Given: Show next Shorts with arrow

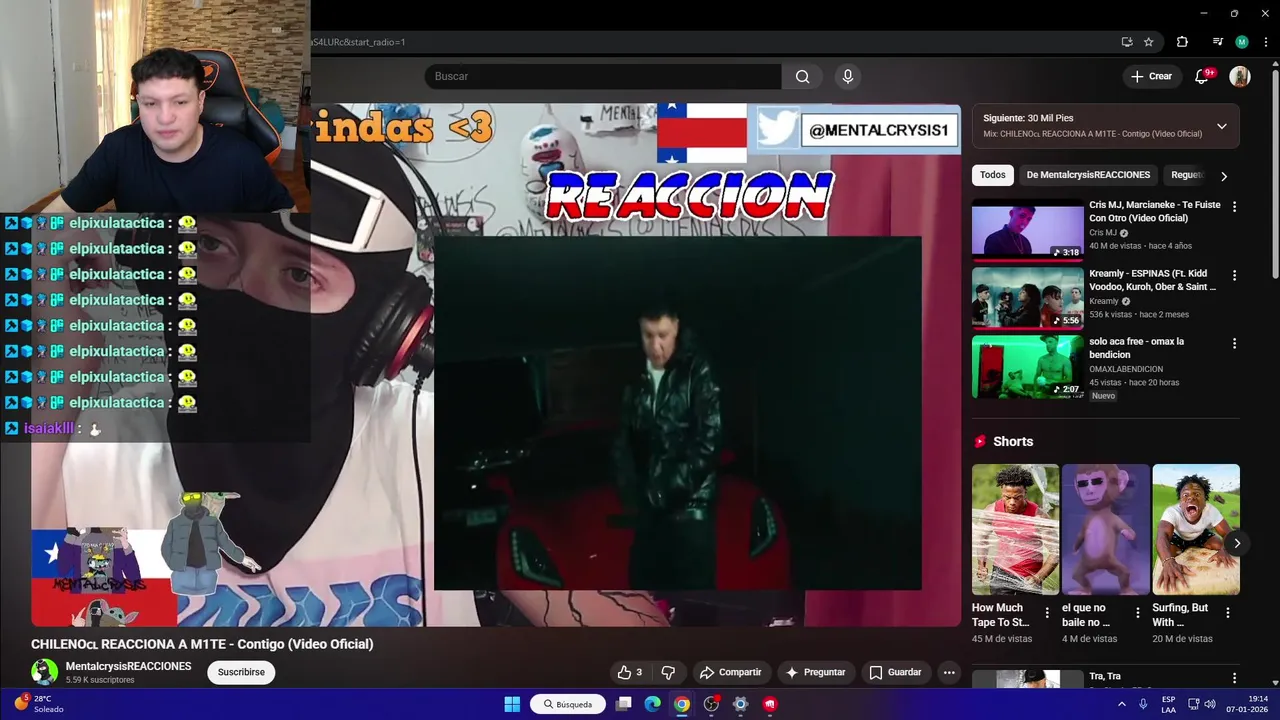Looking at the screenshot, I should (1237, 544).
